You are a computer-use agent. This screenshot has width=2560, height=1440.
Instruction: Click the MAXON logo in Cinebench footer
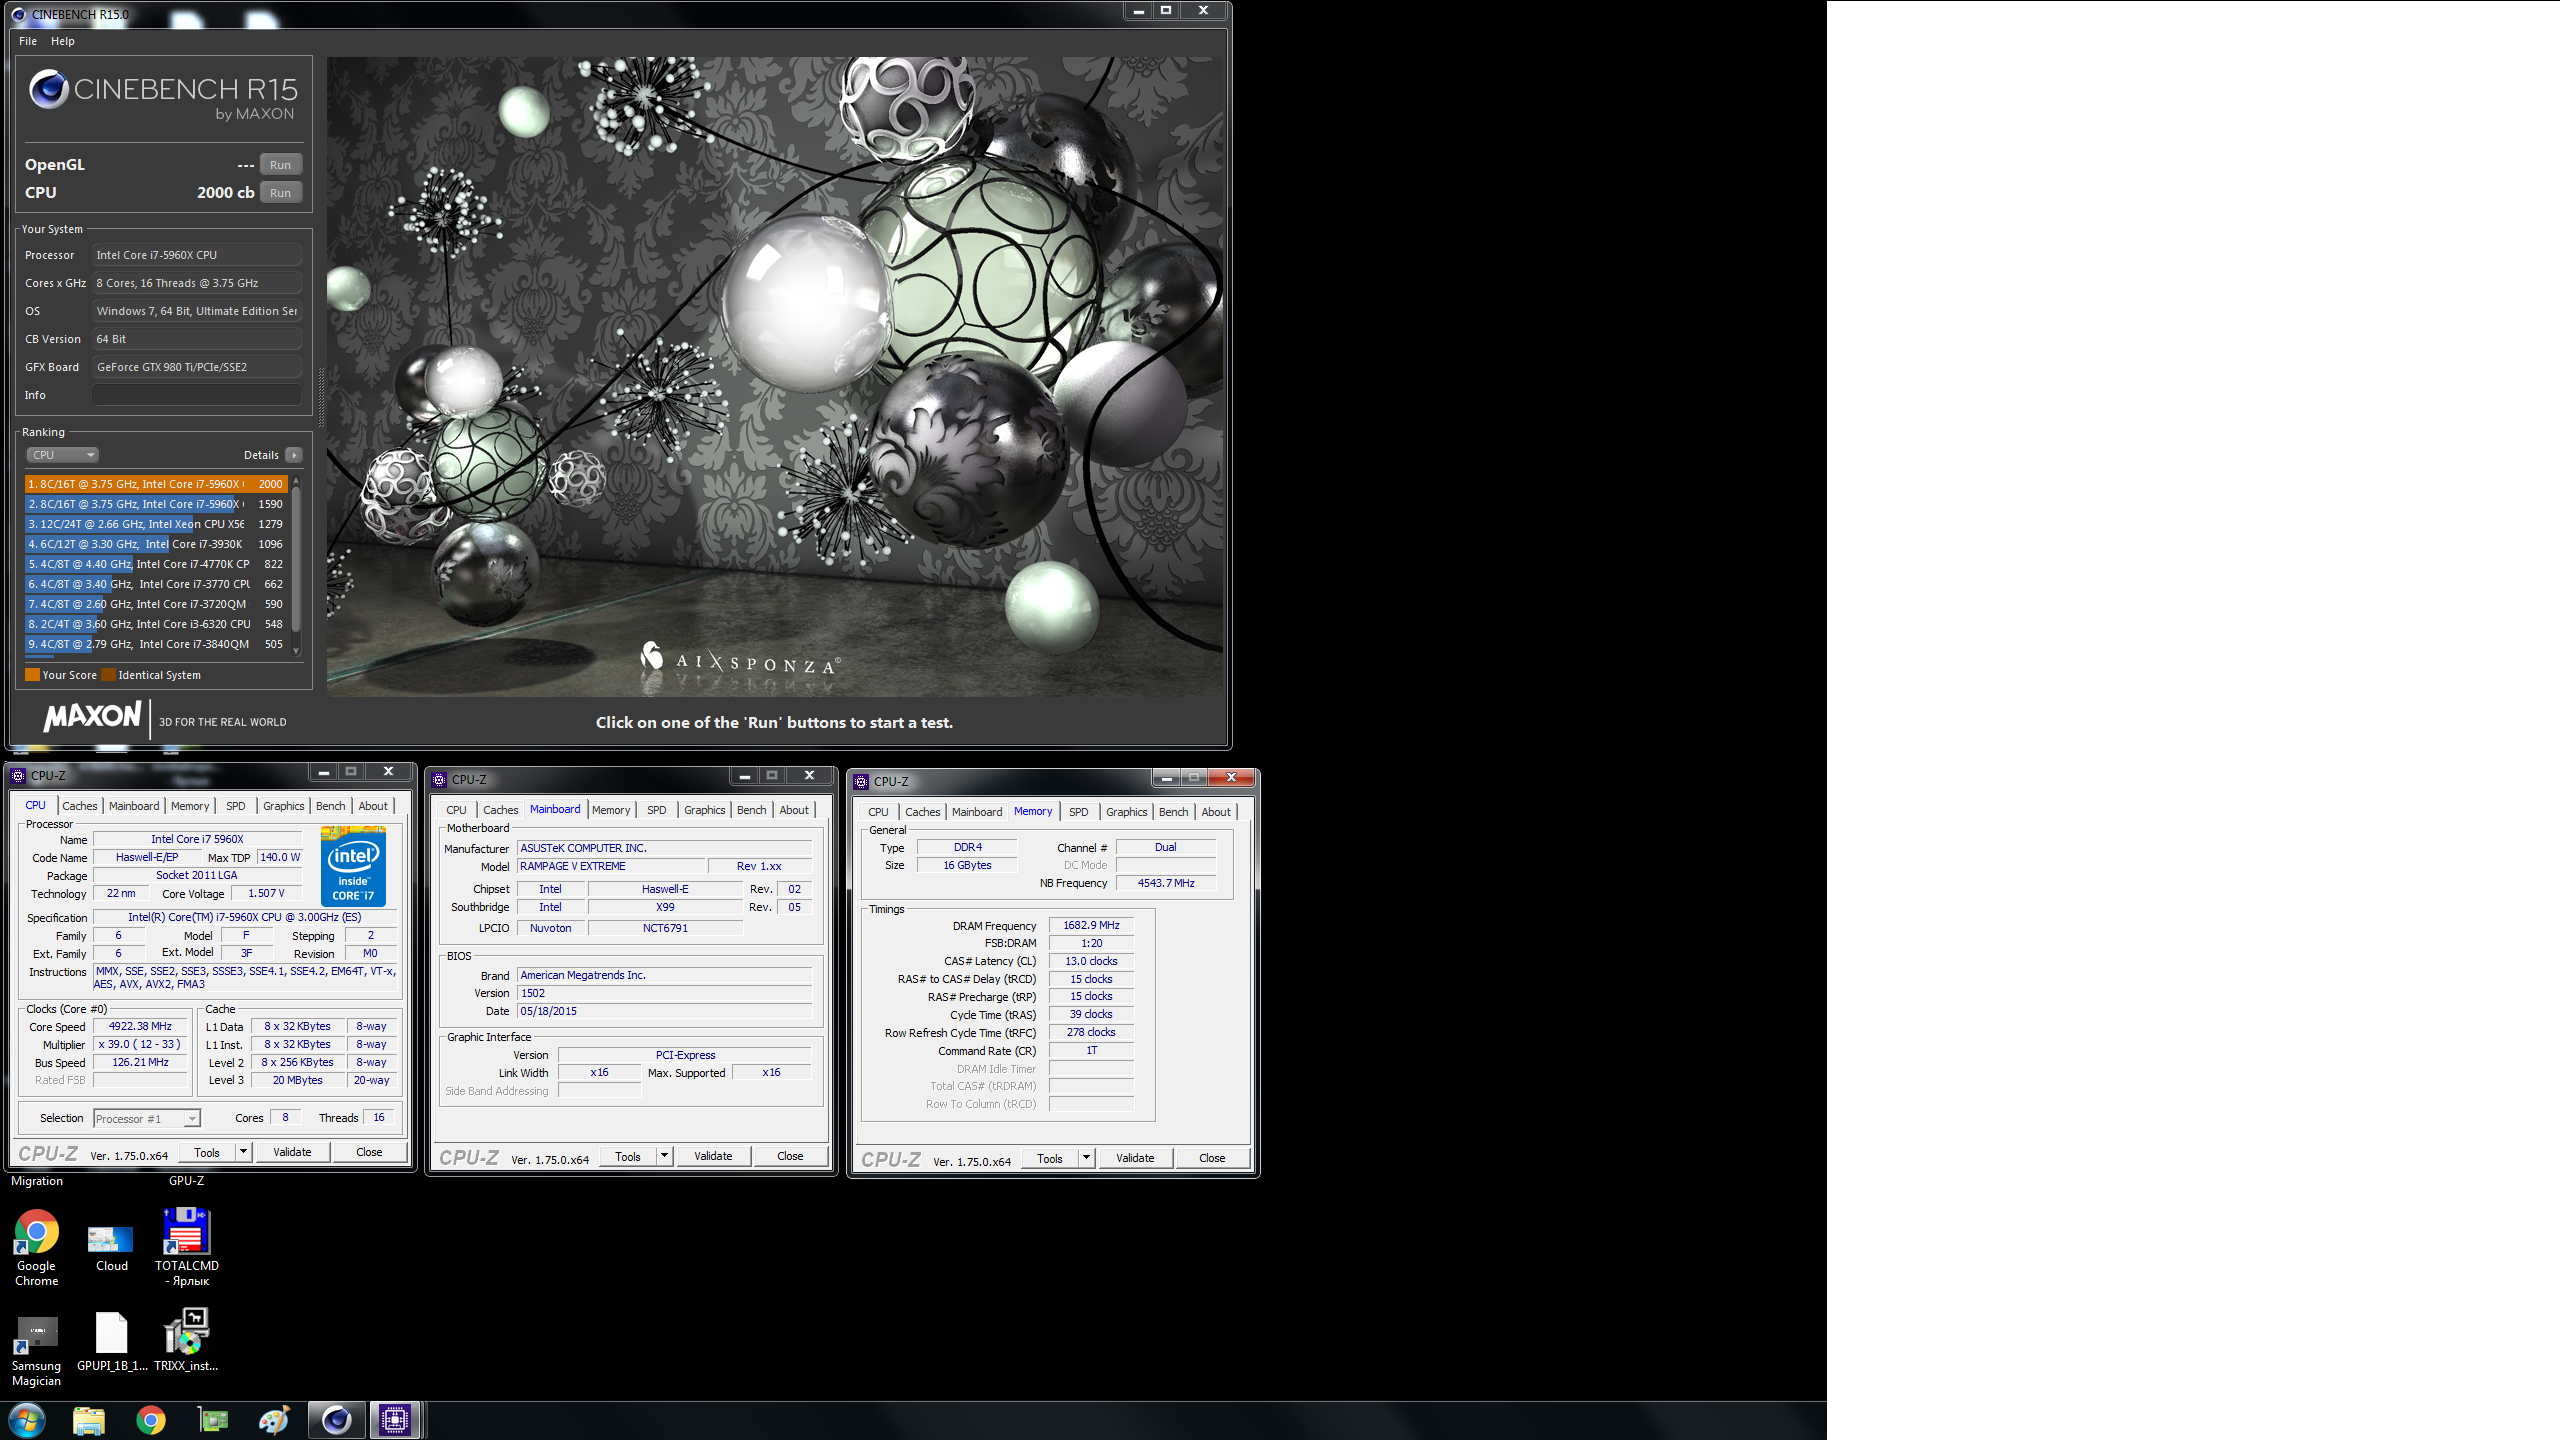[x=93, y=718]
